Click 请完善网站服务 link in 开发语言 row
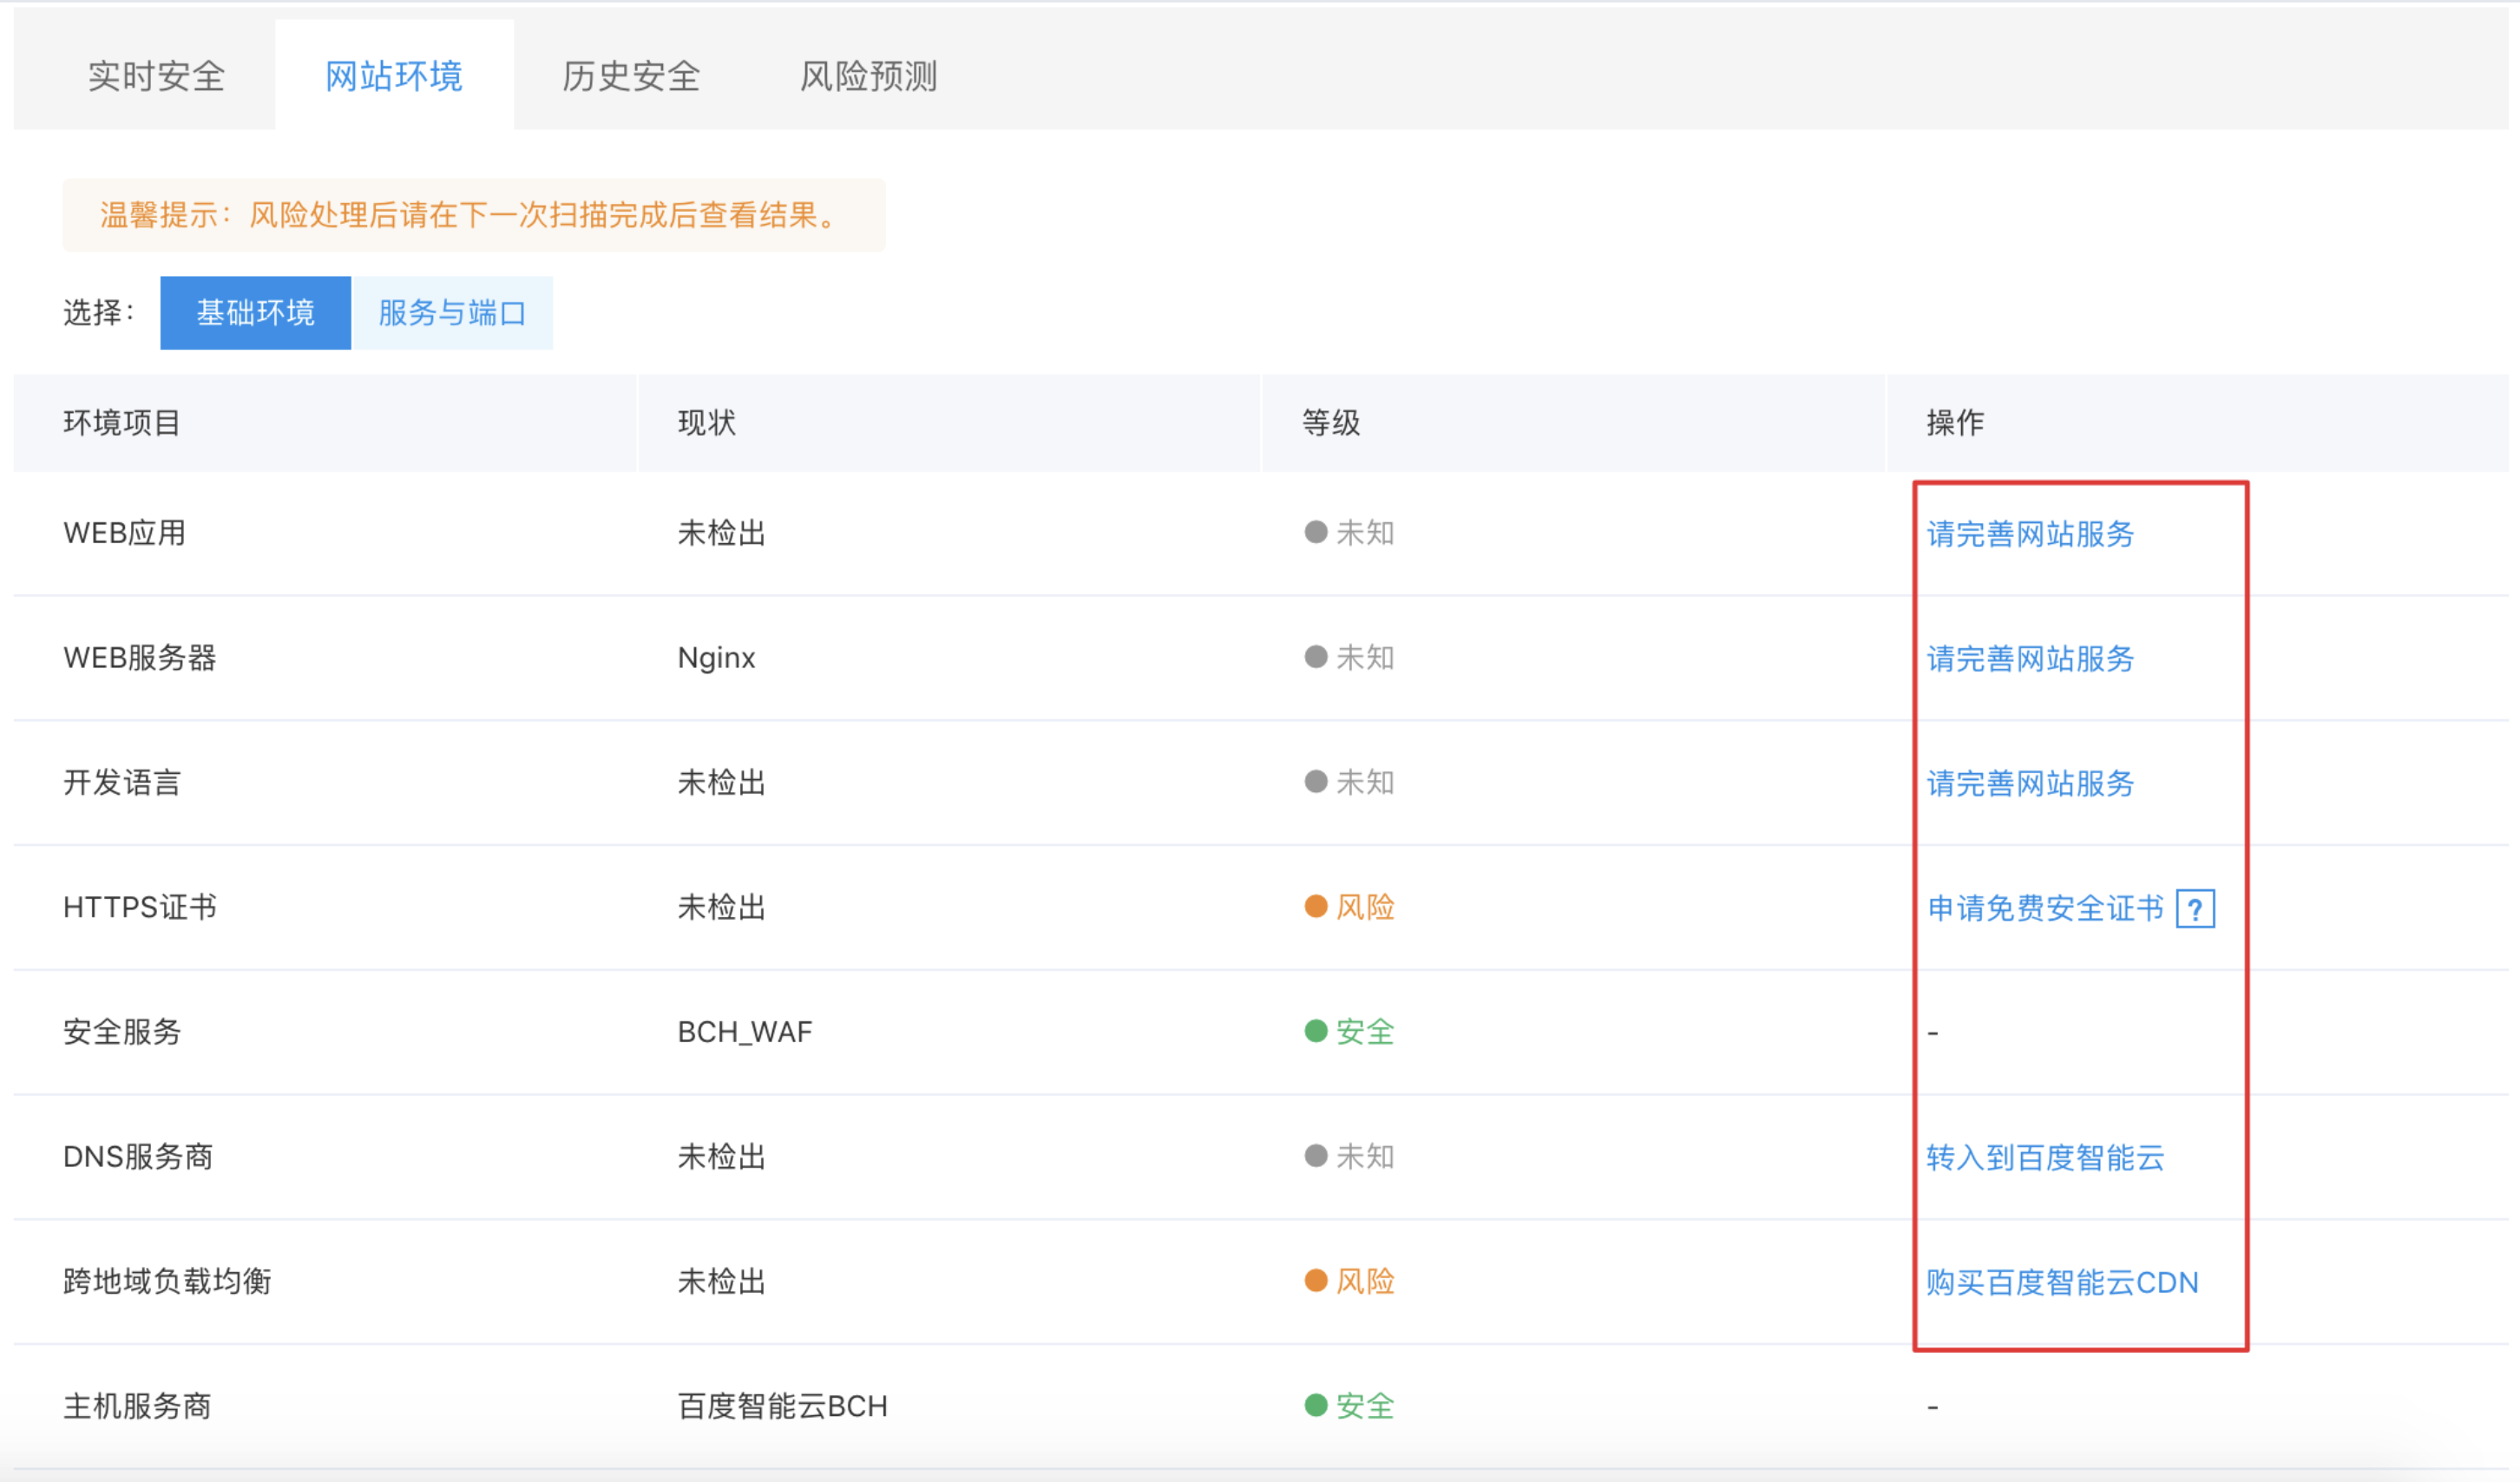 click(x=2030, y=783)
